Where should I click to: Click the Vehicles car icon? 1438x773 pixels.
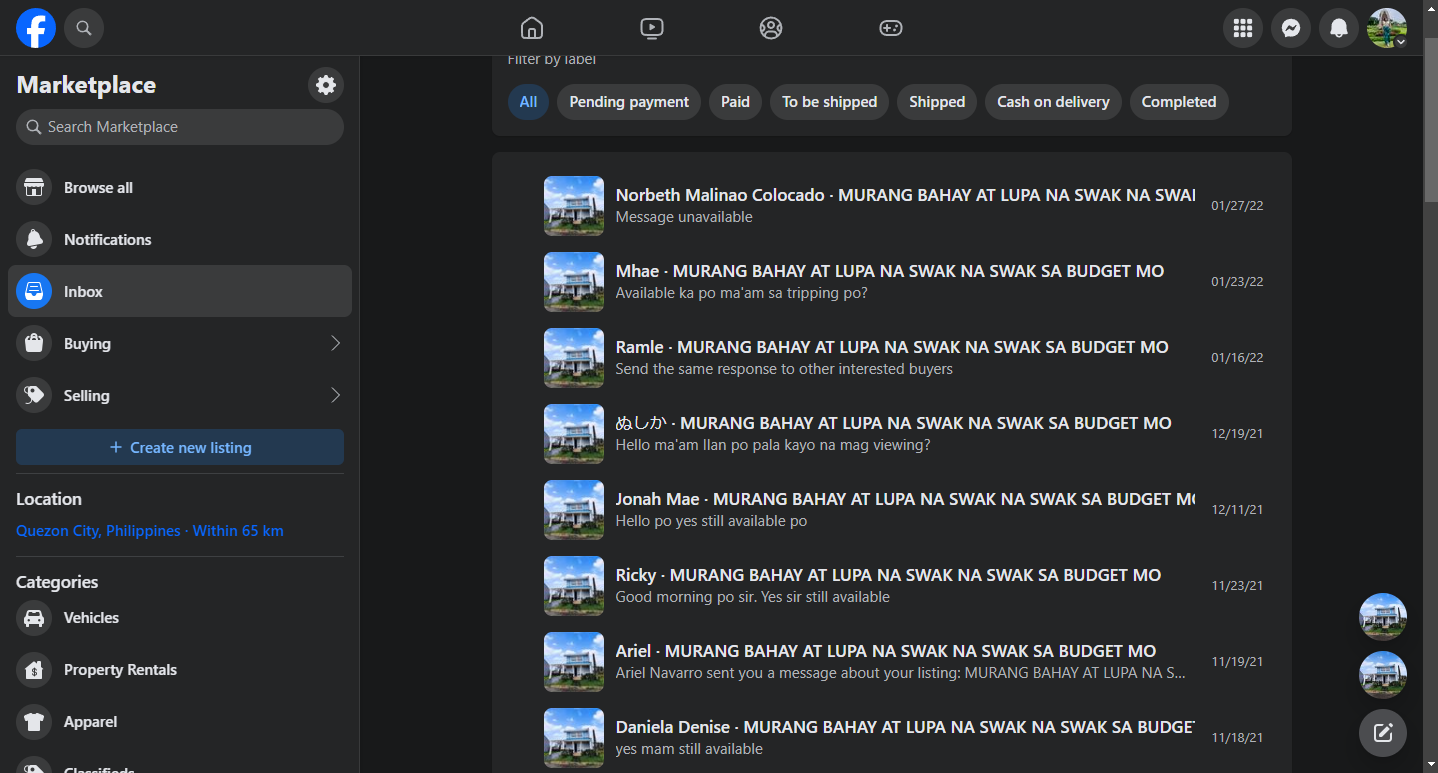pos(34,617)
